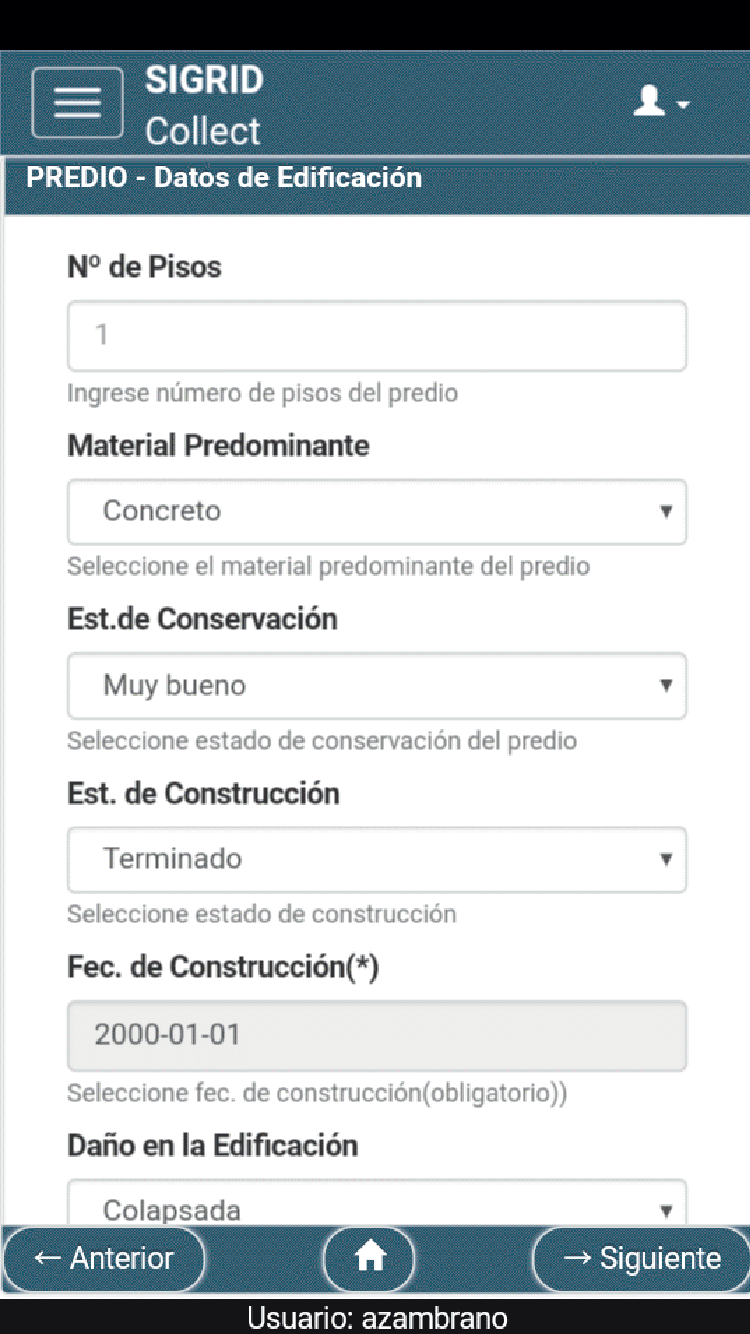Expand the Est. de Construcción dropdown
This screenshot has width=750, height=1334.
pyautogui.click(x=376, y=859)
